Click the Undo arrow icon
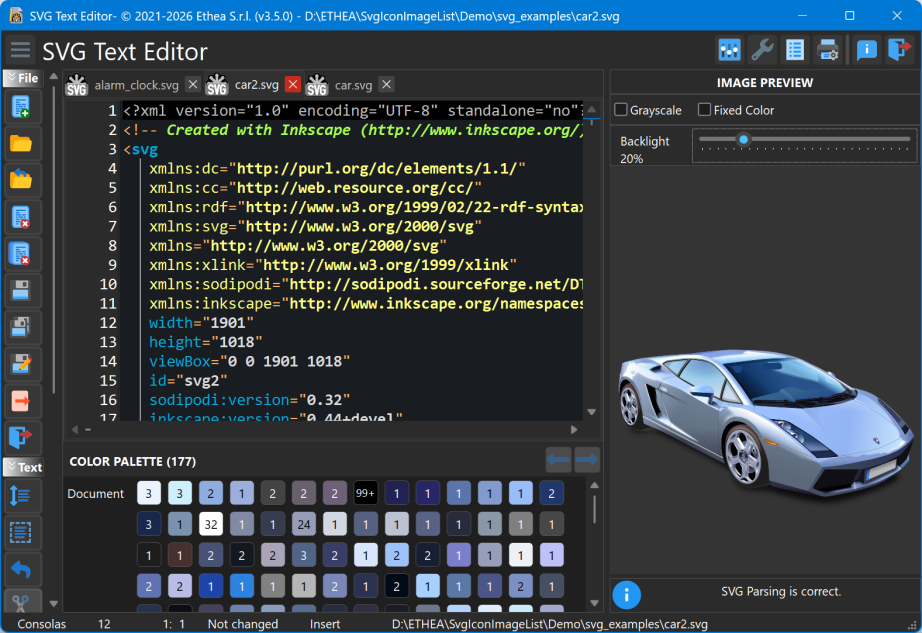 coord(21,570)
